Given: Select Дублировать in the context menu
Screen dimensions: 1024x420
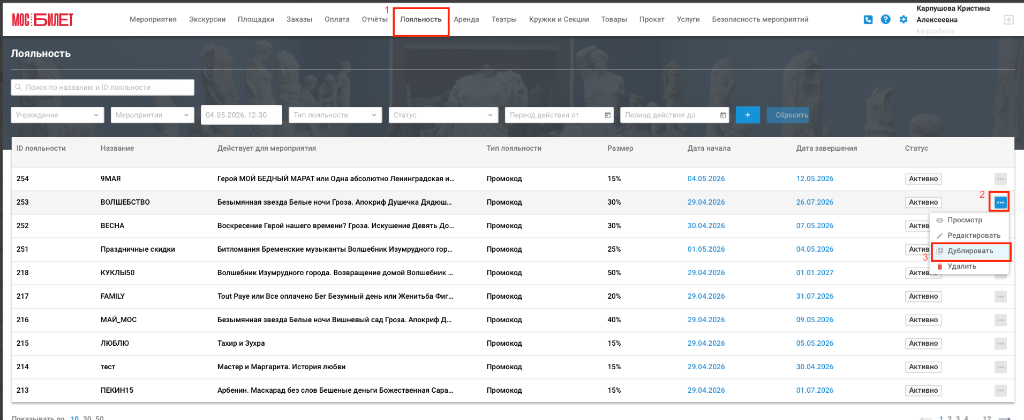Looking at the screenshot, I should (x=970, y=251).
